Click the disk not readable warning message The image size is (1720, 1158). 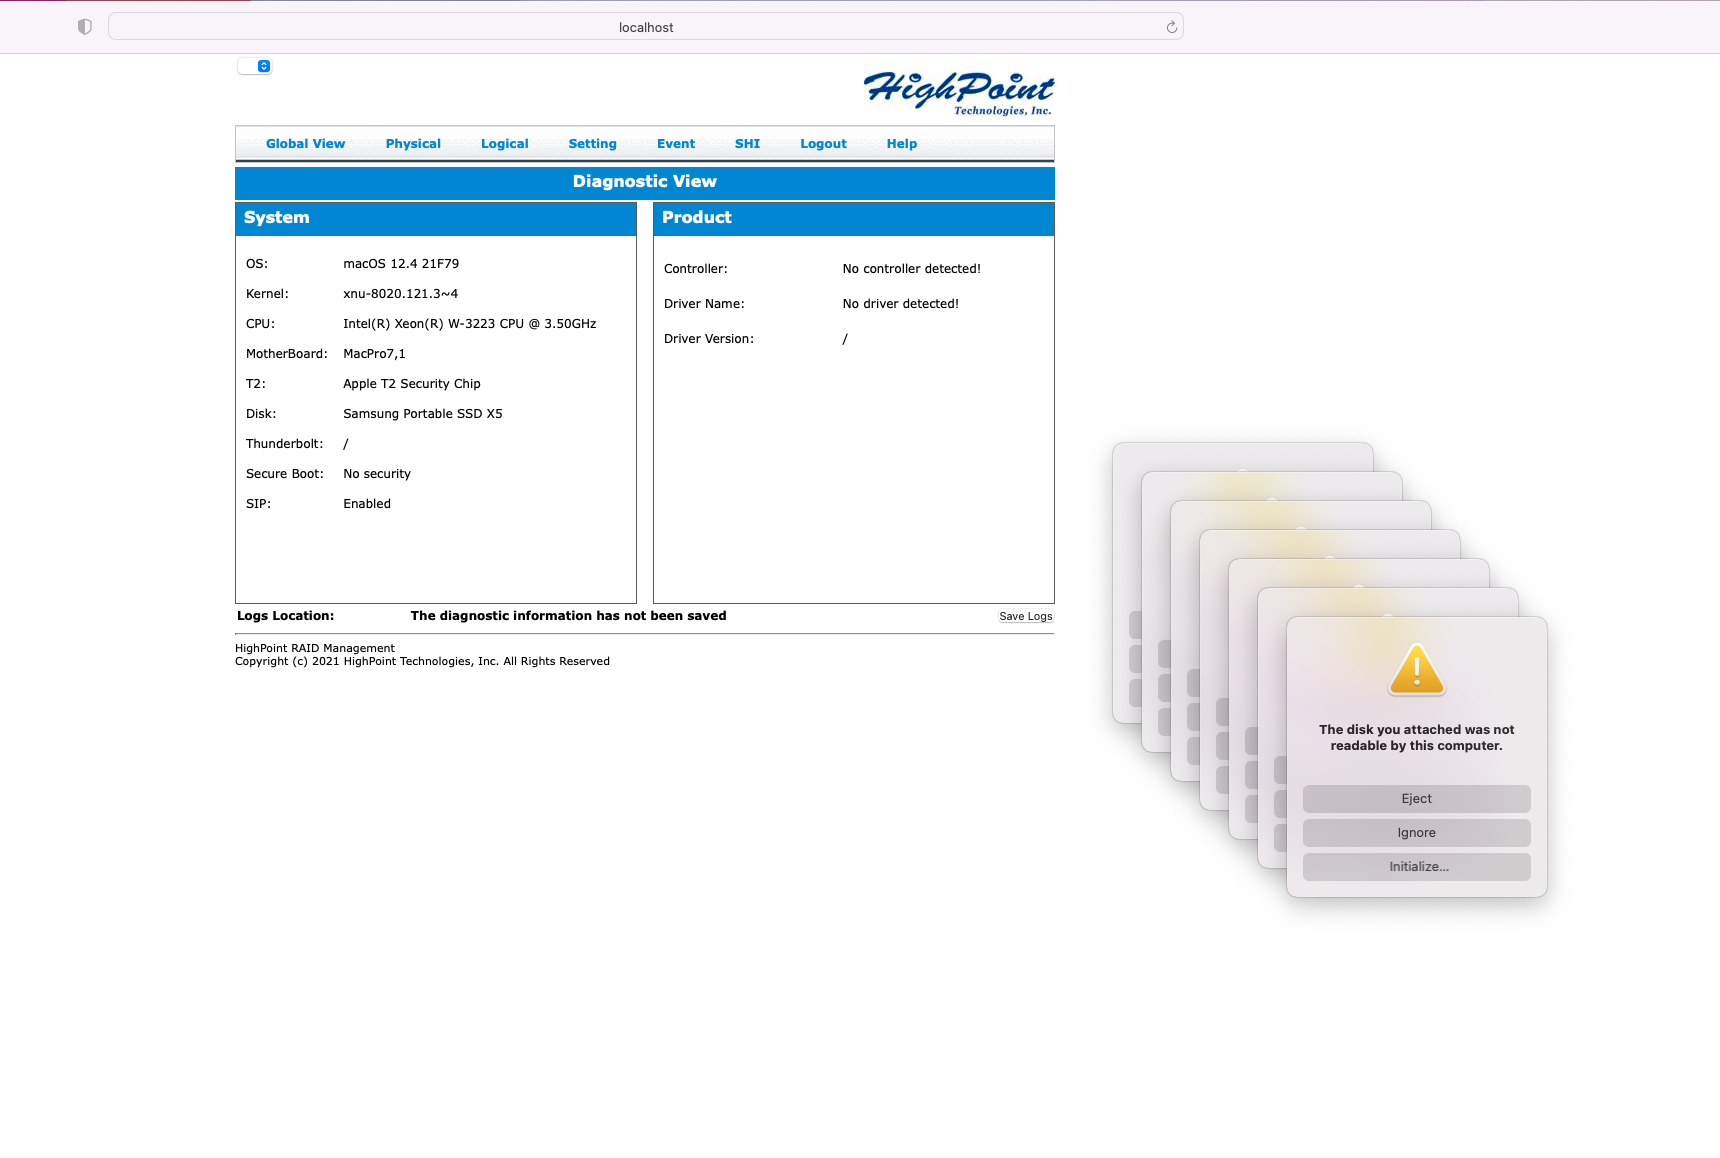pyautogui.click(x=1416, y=738)
